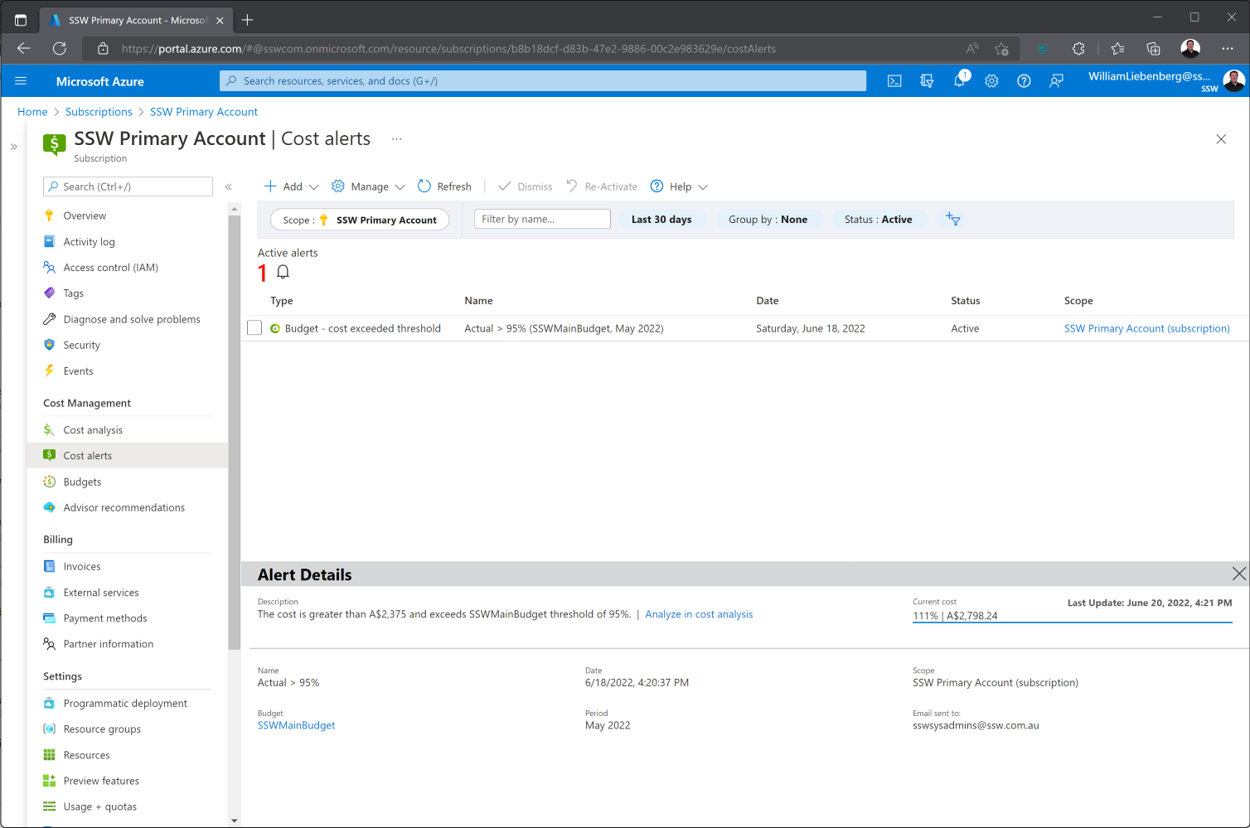The width and height of the screenshot is (1250, 828).
Task: Open directories and subscriptions filter icon
Action: point(927,81)
